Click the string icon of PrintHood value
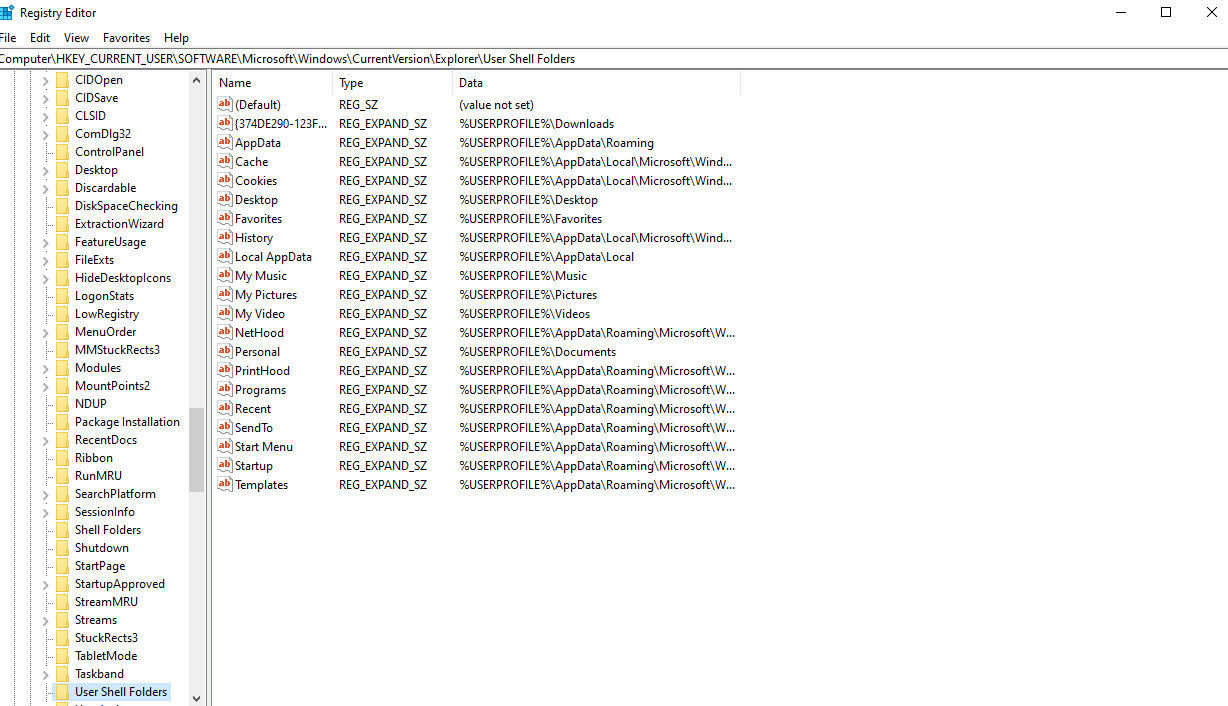This screenshot has height=706, width=1228. point(225,370)
